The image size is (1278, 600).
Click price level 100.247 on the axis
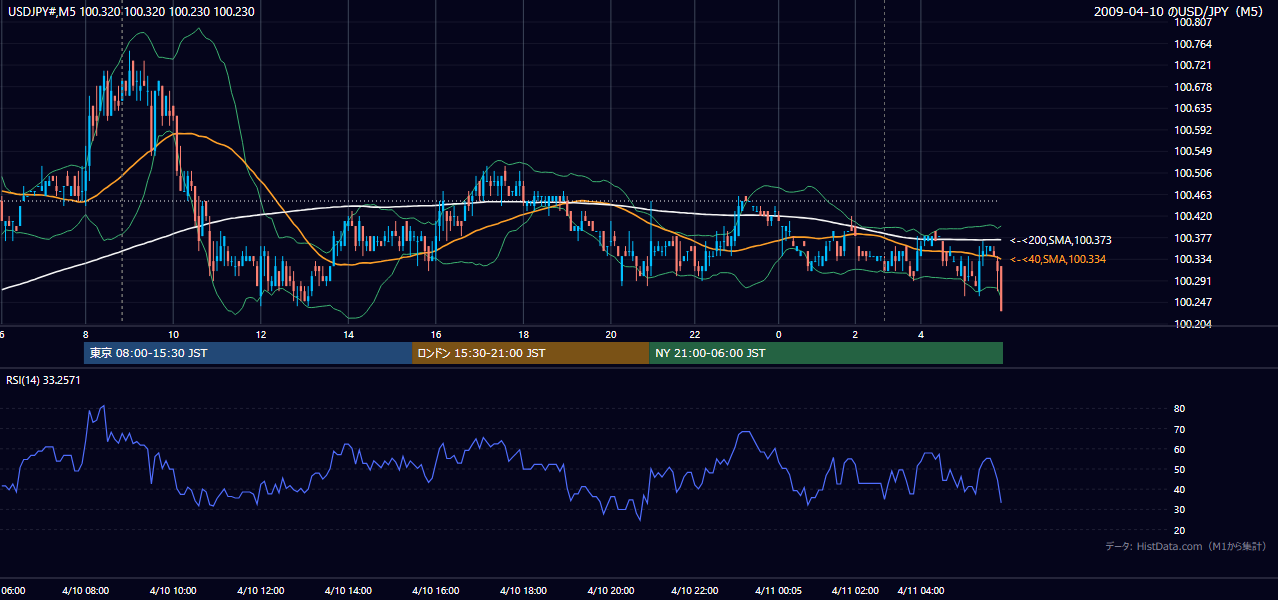click(1193, 302)
